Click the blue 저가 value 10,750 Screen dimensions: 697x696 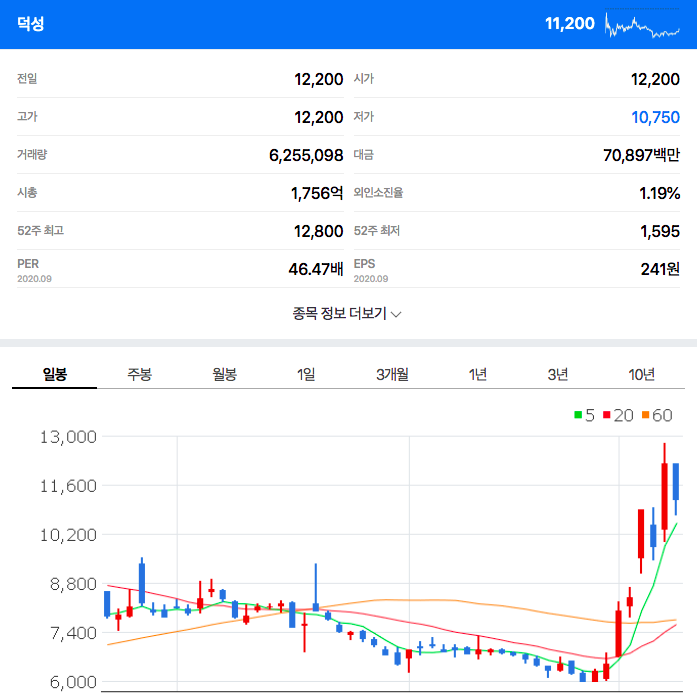tap(655, 117)
